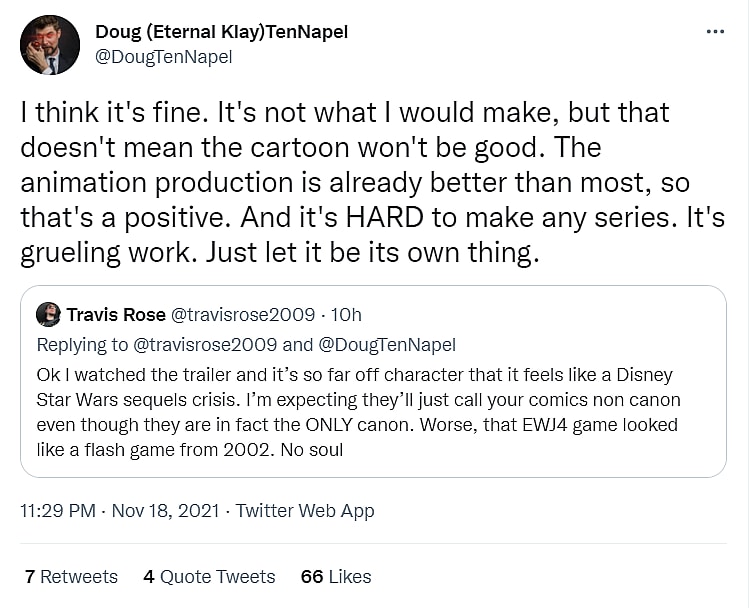The image size is (749, 608).
Task: Open Doug TenNapel's profile avatar picture
Action: (50, 45)
